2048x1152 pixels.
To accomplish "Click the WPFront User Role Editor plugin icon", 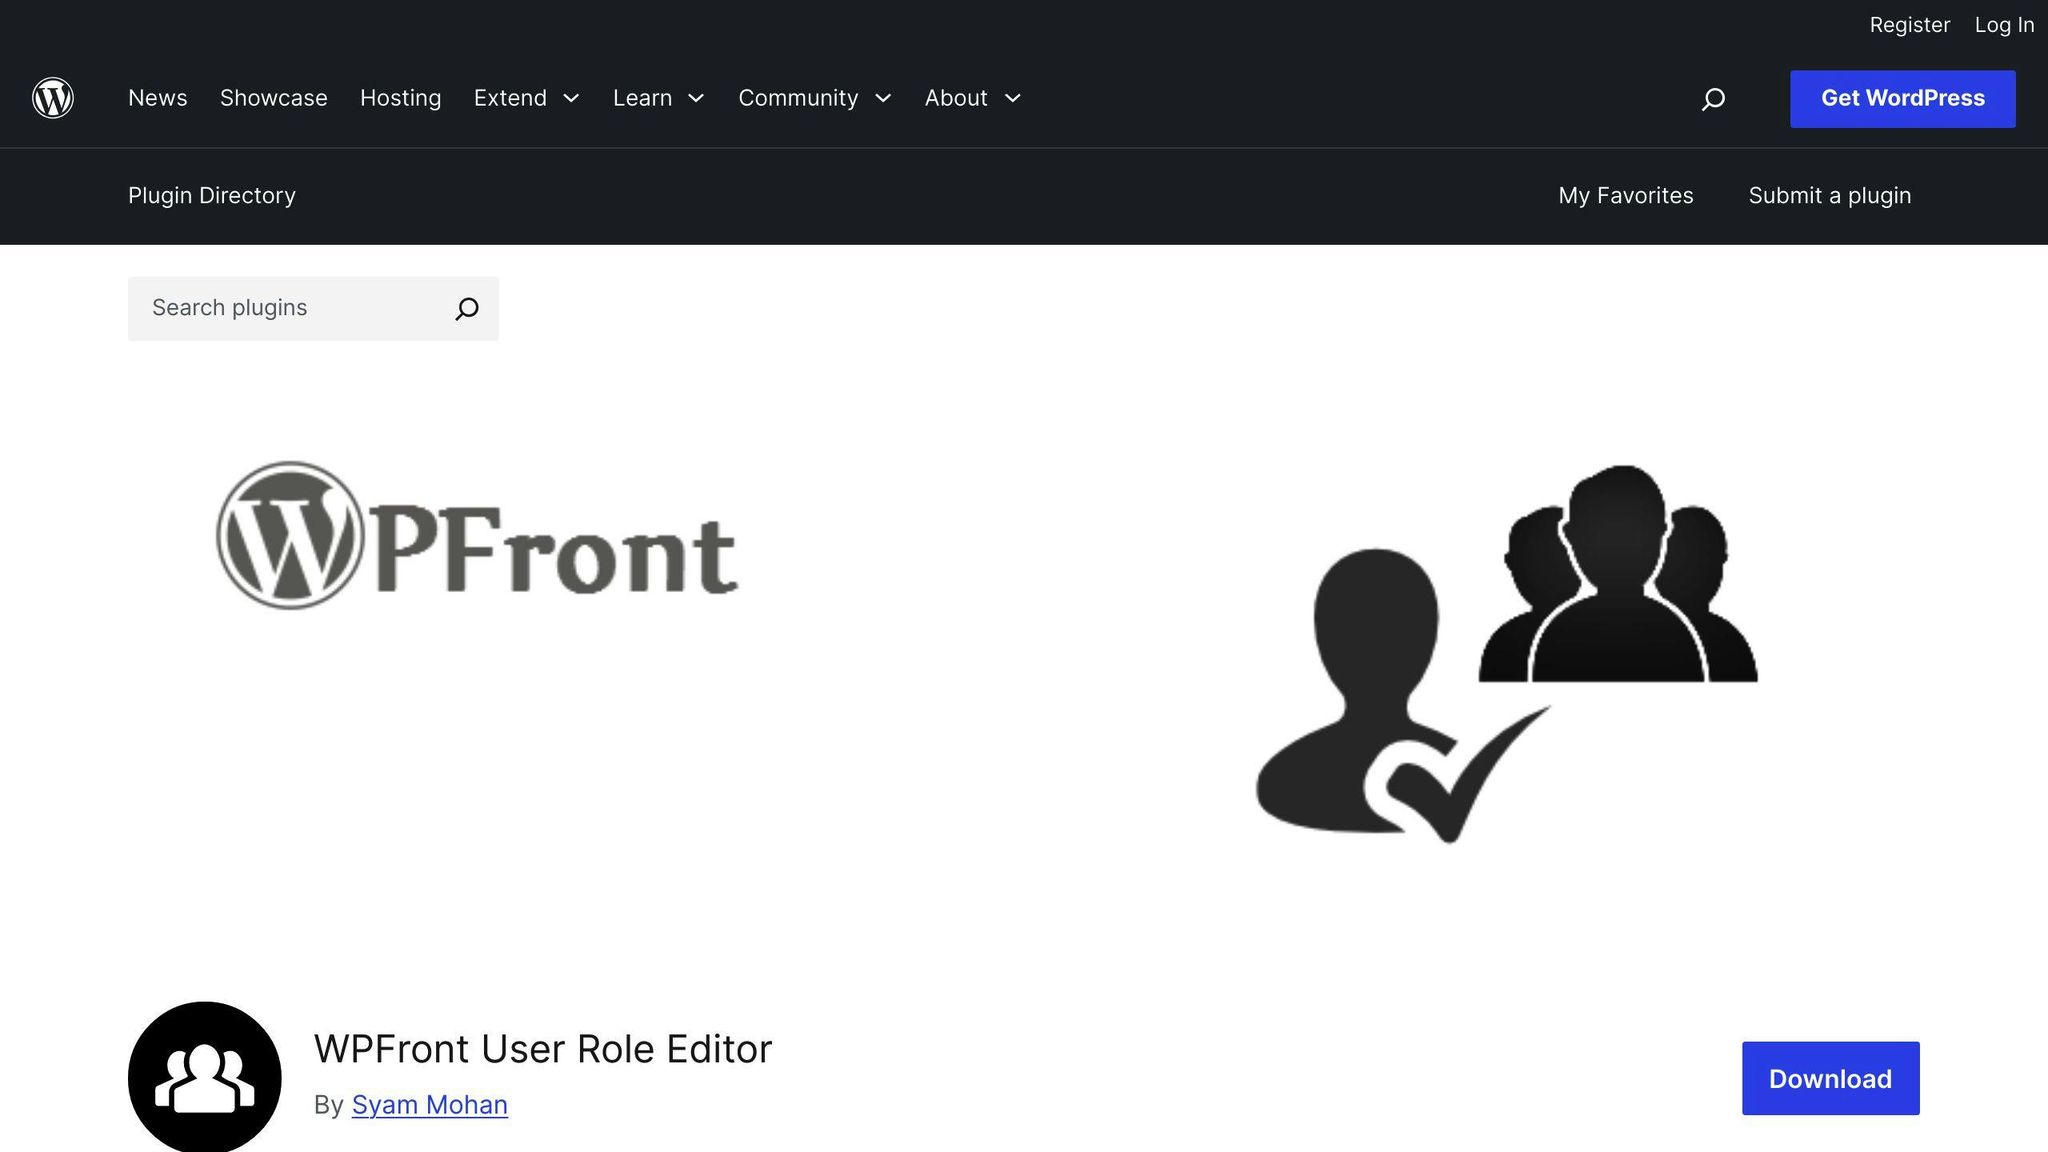I will 205,1077.
